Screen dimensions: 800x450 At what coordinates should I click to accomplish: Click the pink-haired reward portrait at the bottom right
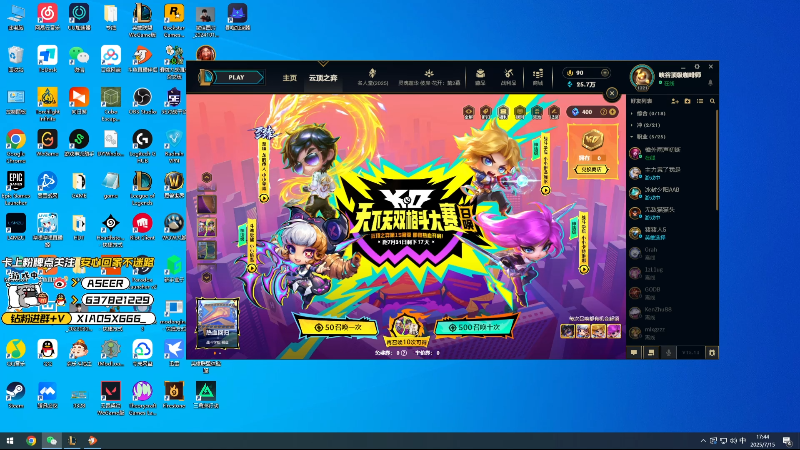(x=614, y=331)
